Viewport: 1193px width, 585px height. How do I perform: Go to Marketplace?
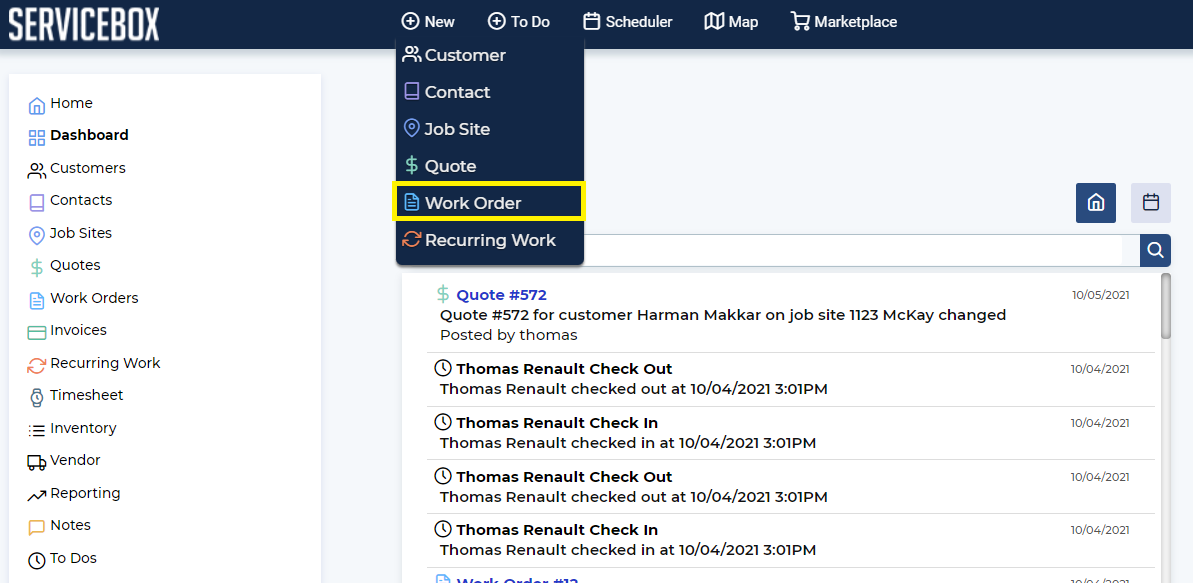coord(844,21)
